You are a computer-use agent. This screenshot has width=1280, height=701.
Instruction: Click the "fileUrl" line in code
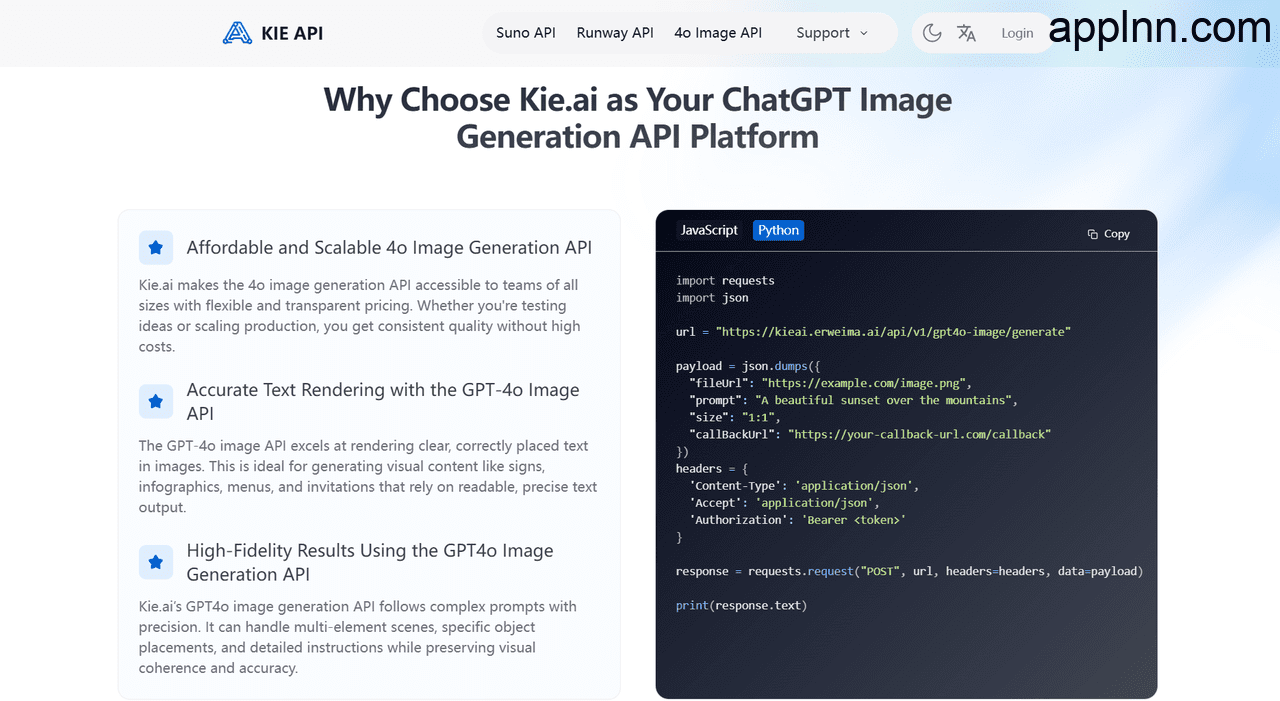[830, 383]
